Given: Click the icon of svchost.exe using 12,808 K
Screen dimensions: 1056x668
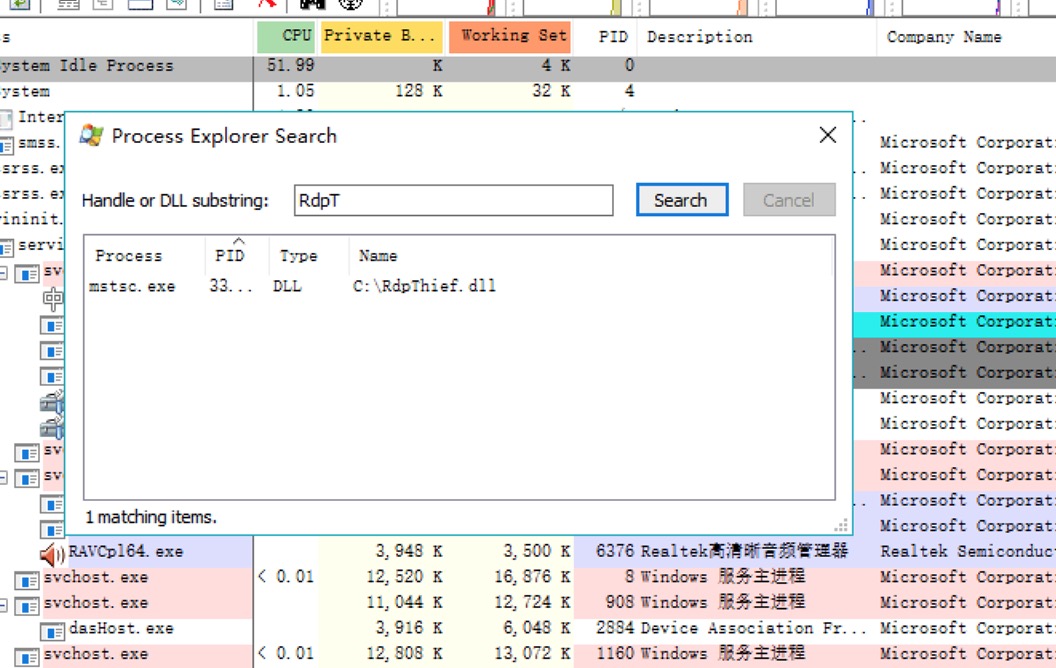Looking at the screenshot, I should pos(27,657).
